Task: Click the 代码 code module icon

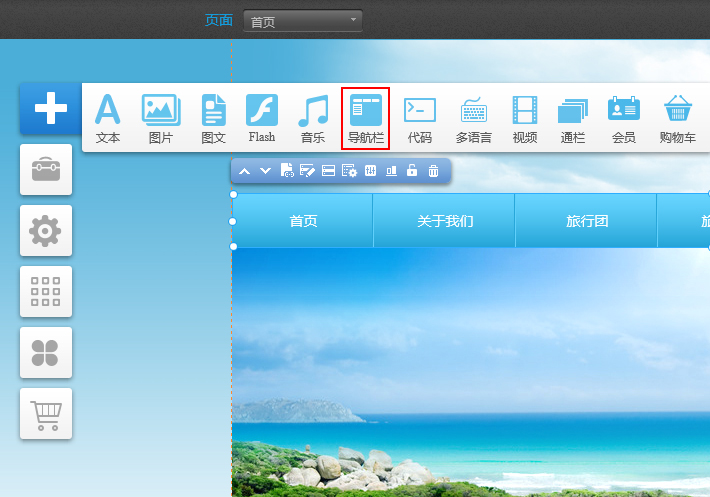Action: tap(419, 118)
